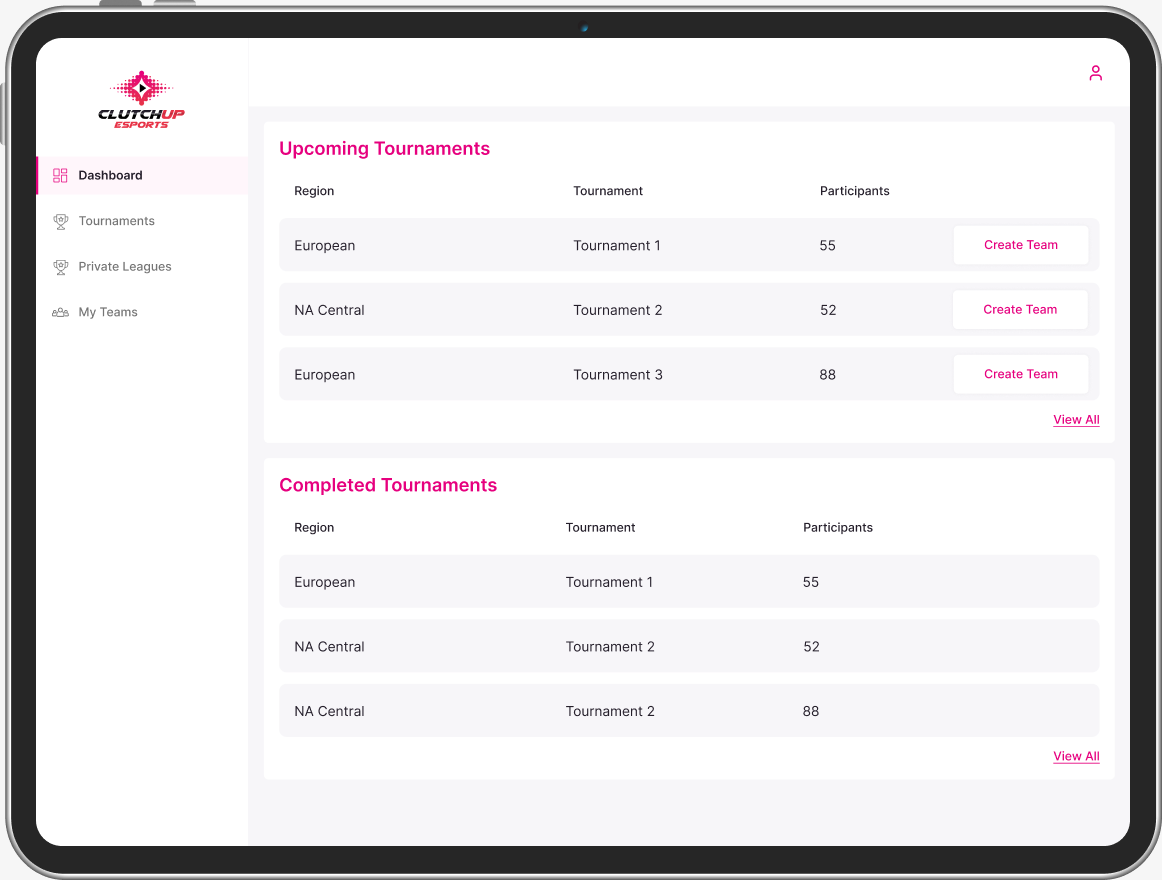Click participants value 52 in Completed table
Screen dimensions: 1162x880
point(811,646)
